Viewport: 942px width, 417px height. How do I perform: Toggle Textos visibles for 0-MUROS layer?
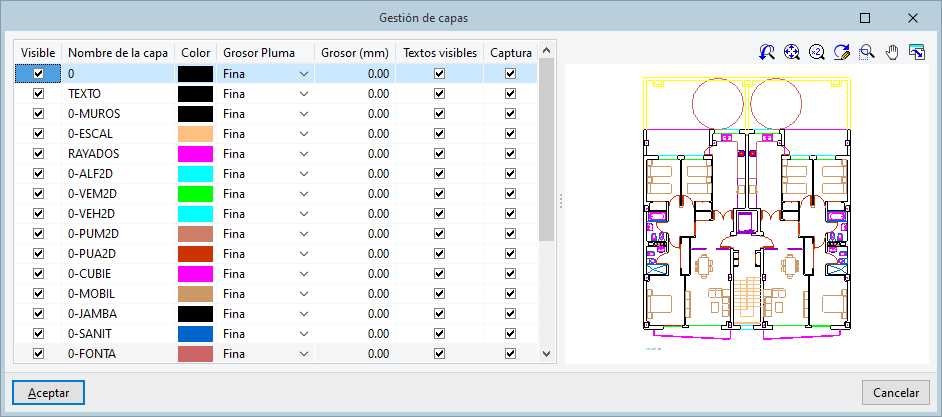(438, 113)
